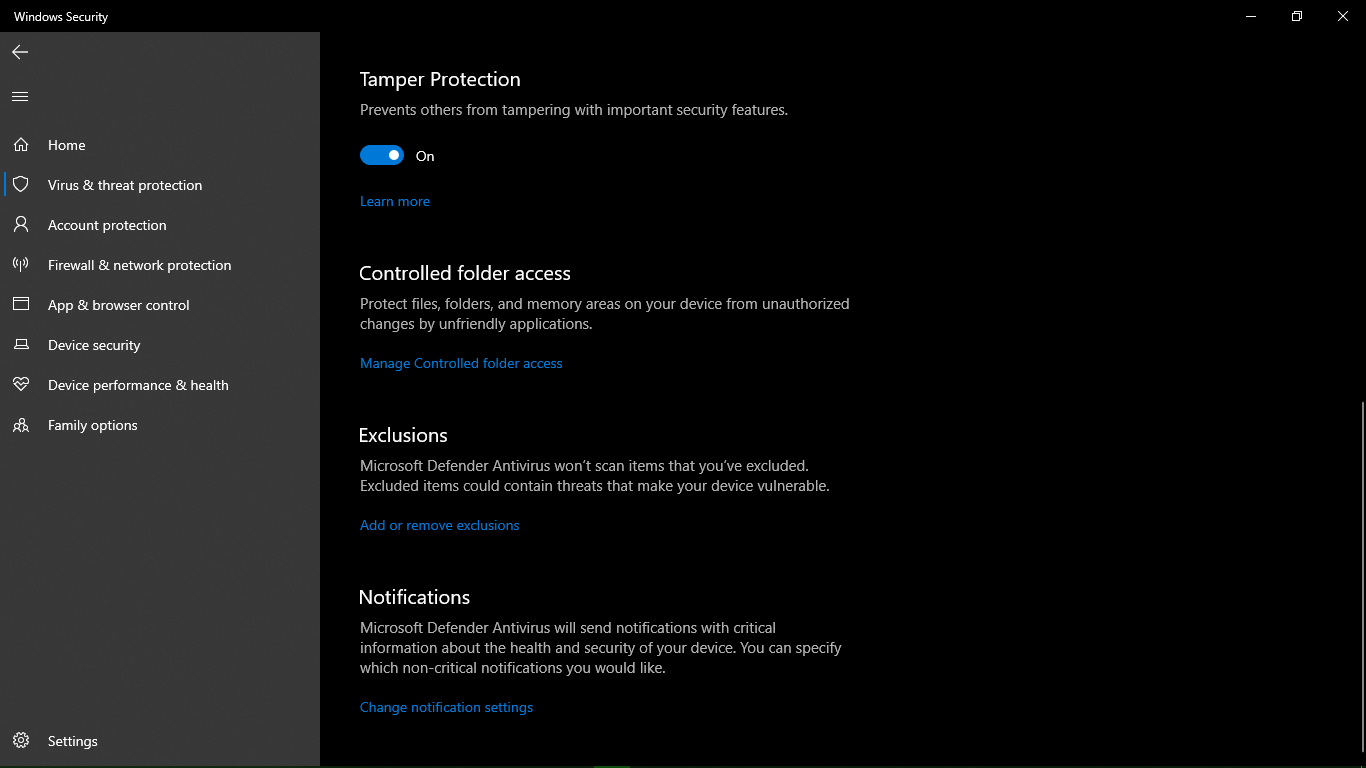
Task: Select the Device security laptop icon
Action: 21,345
